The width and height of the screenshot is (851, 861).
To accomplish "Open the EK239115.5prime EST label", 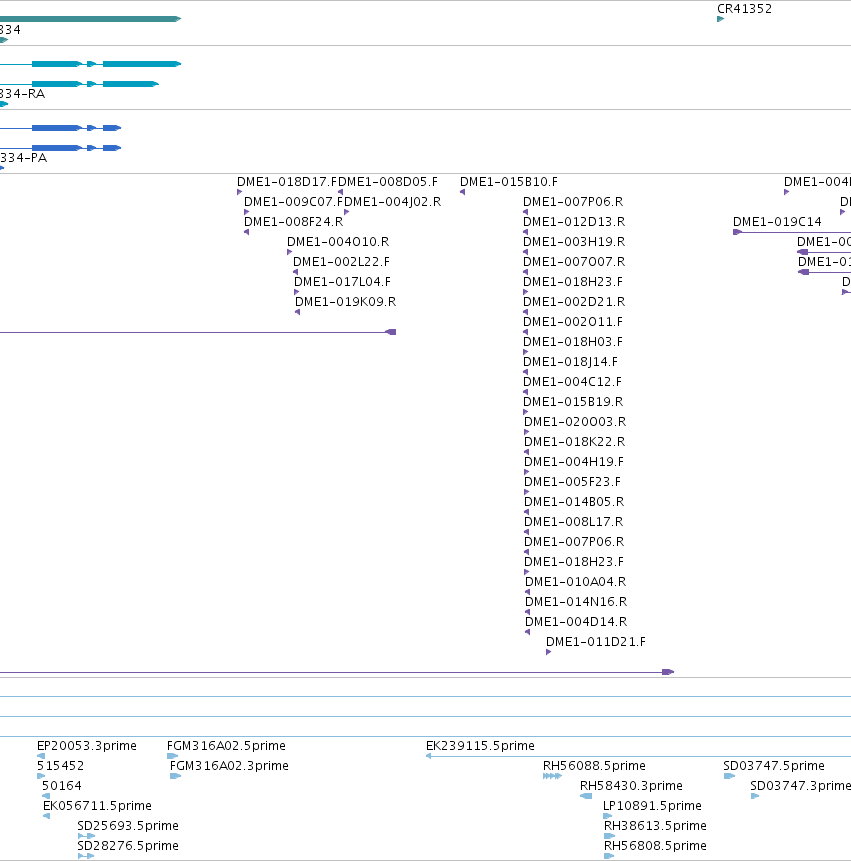I will 480,746.
